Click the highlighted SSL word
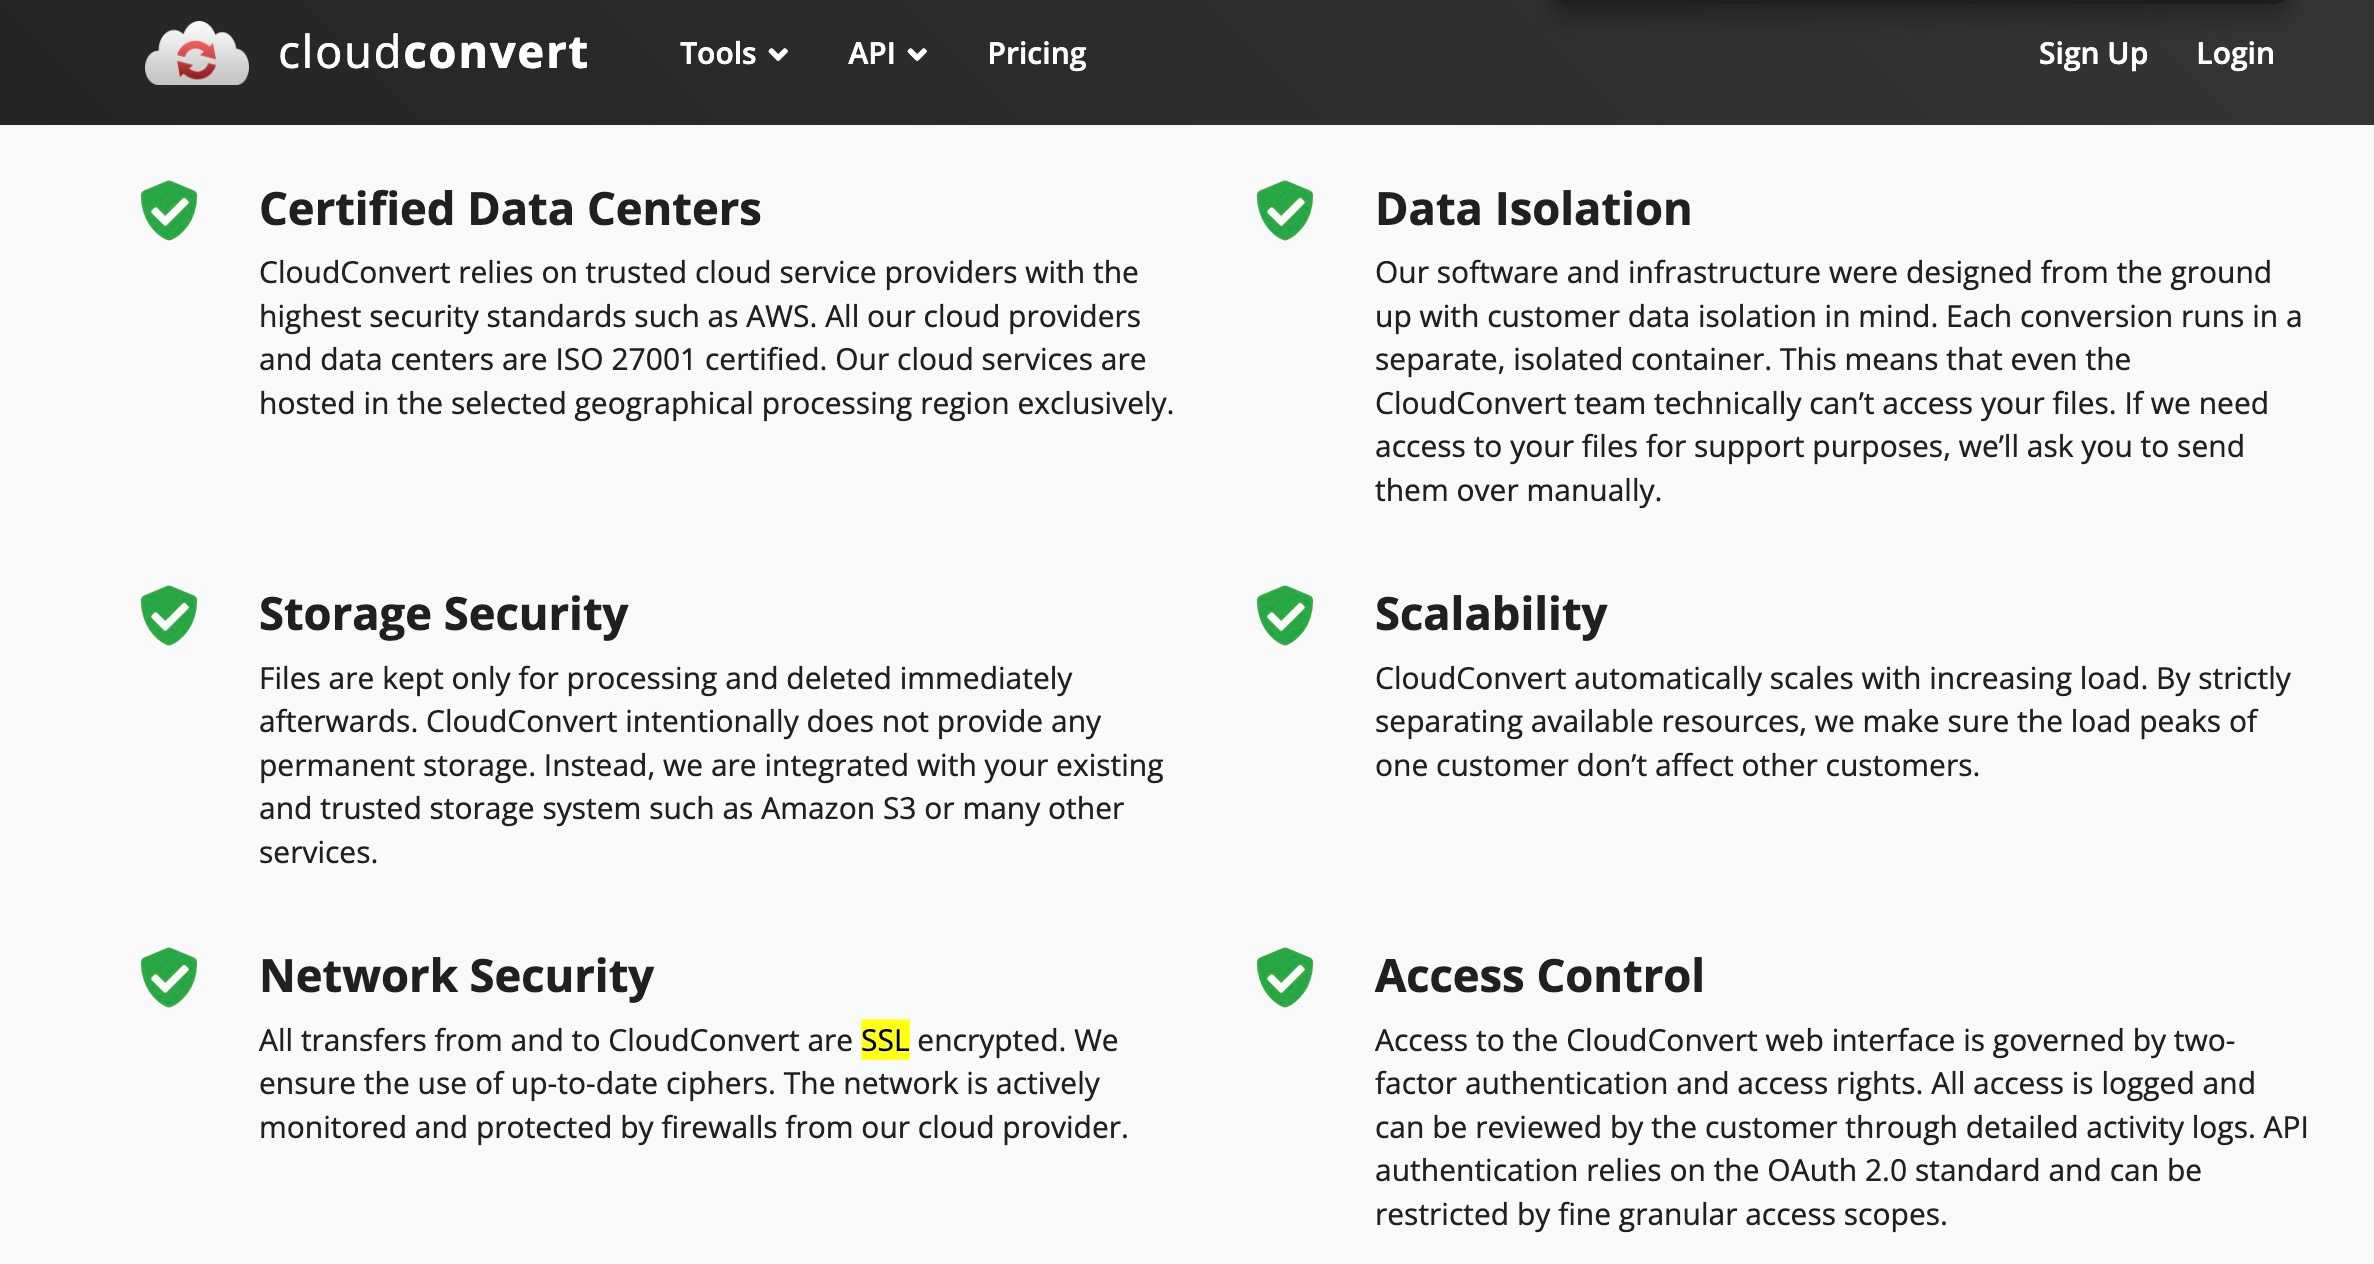 pos(885,1040)
